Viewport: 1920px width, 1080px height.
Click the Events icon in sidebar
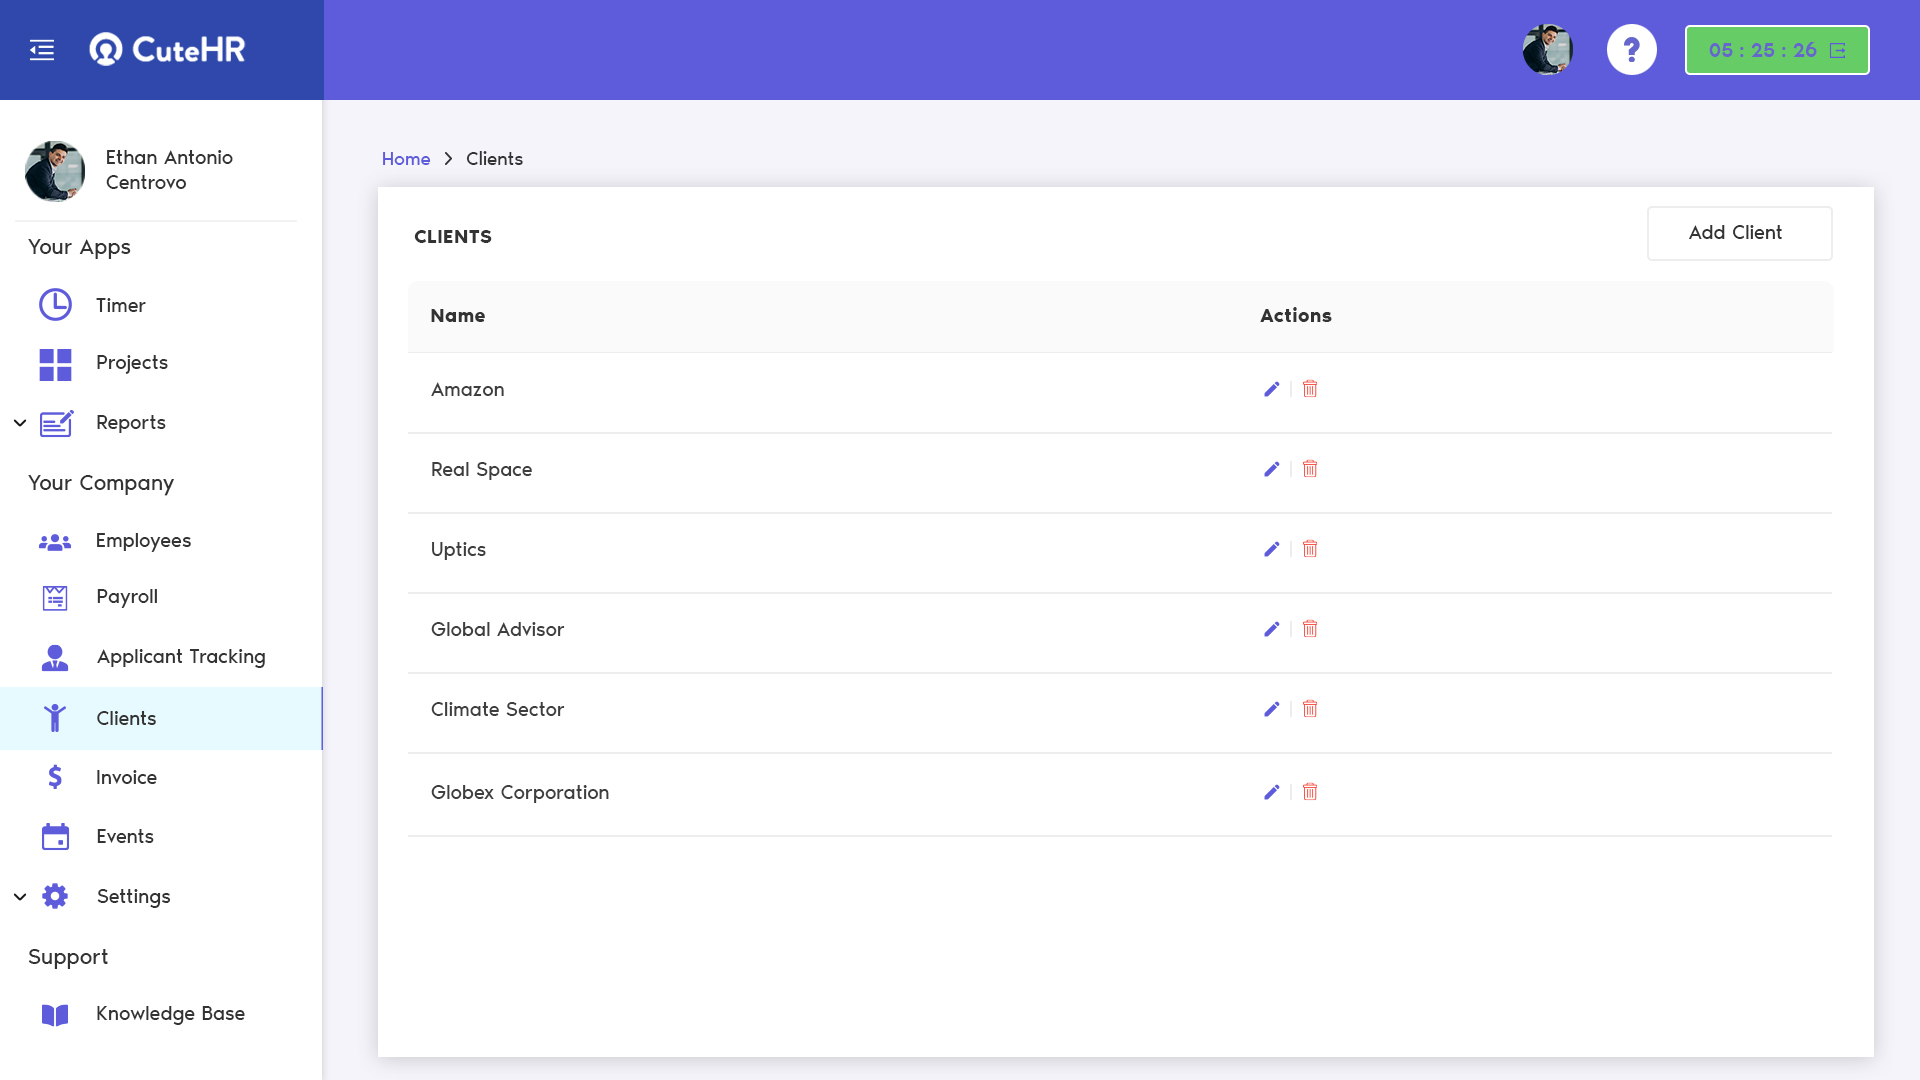point(54,836)
